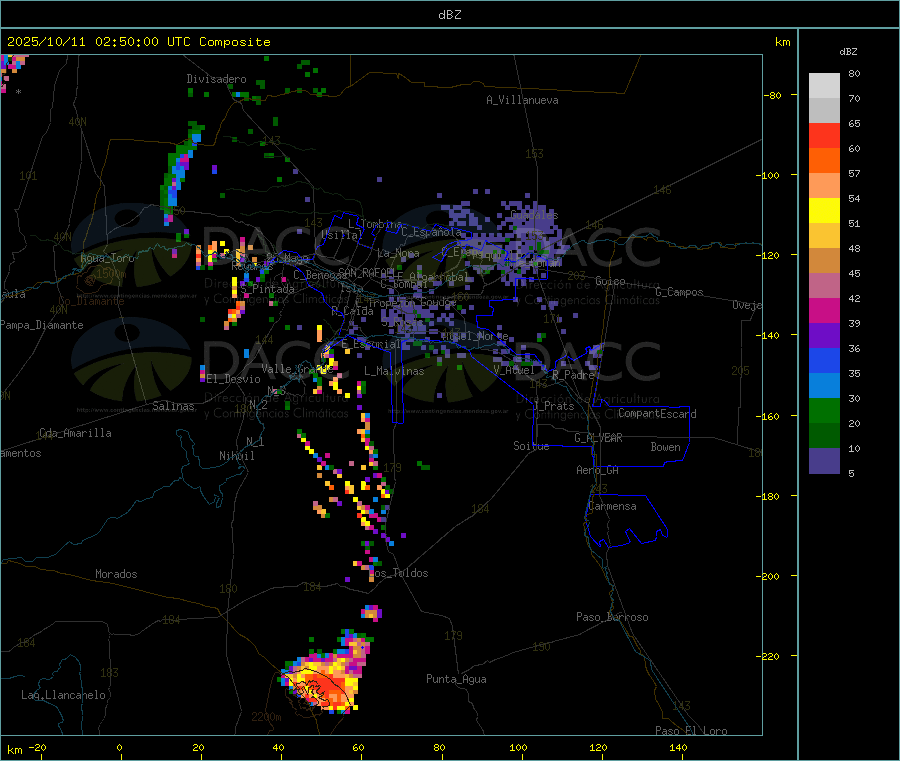
Task: Select the 'CompantEscard' map label
Action: (x=657, y=414)
